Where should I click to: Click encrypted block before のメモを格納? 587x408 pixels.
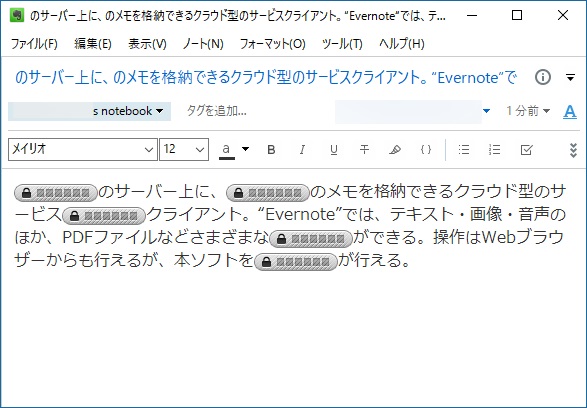pyautogui.click(x=268, y=193)
